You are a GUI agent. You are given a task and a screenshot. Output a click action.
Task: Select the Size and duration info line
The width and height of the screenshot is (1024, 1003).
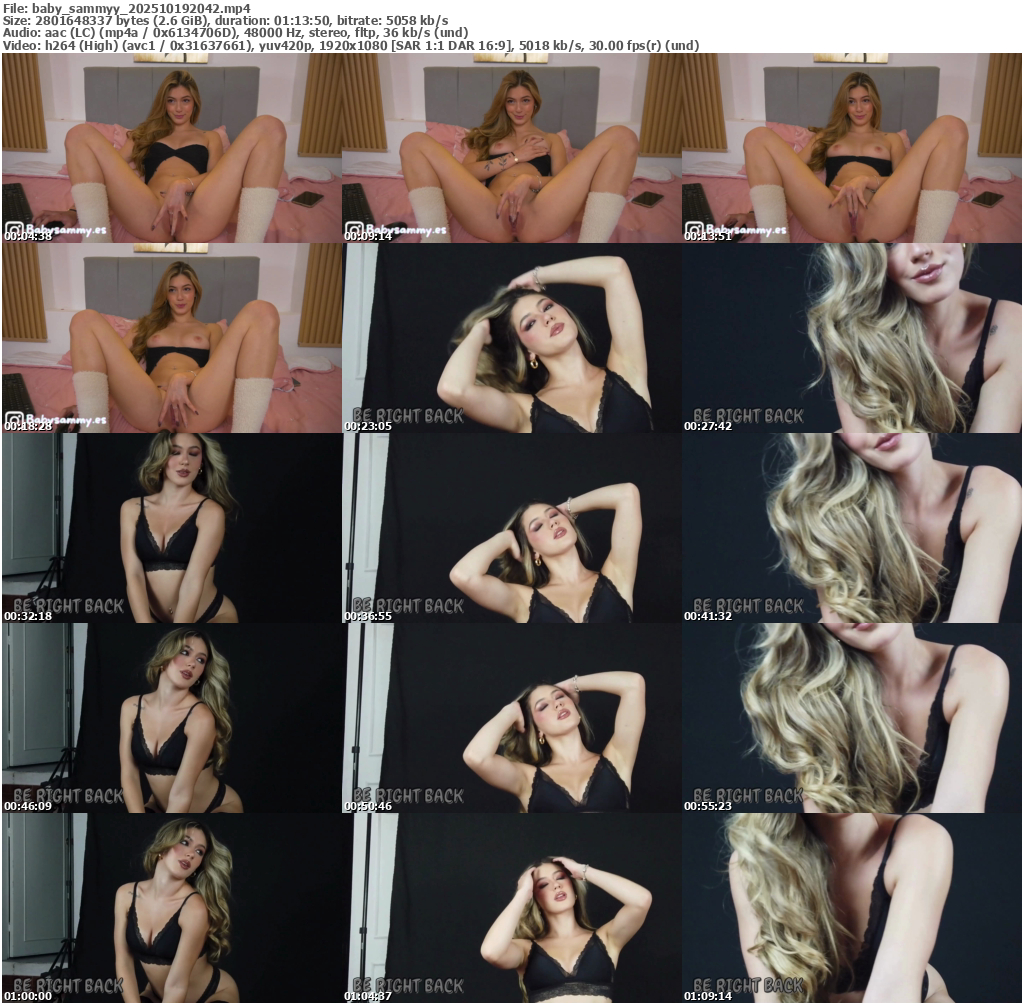[x=225, y=20]
